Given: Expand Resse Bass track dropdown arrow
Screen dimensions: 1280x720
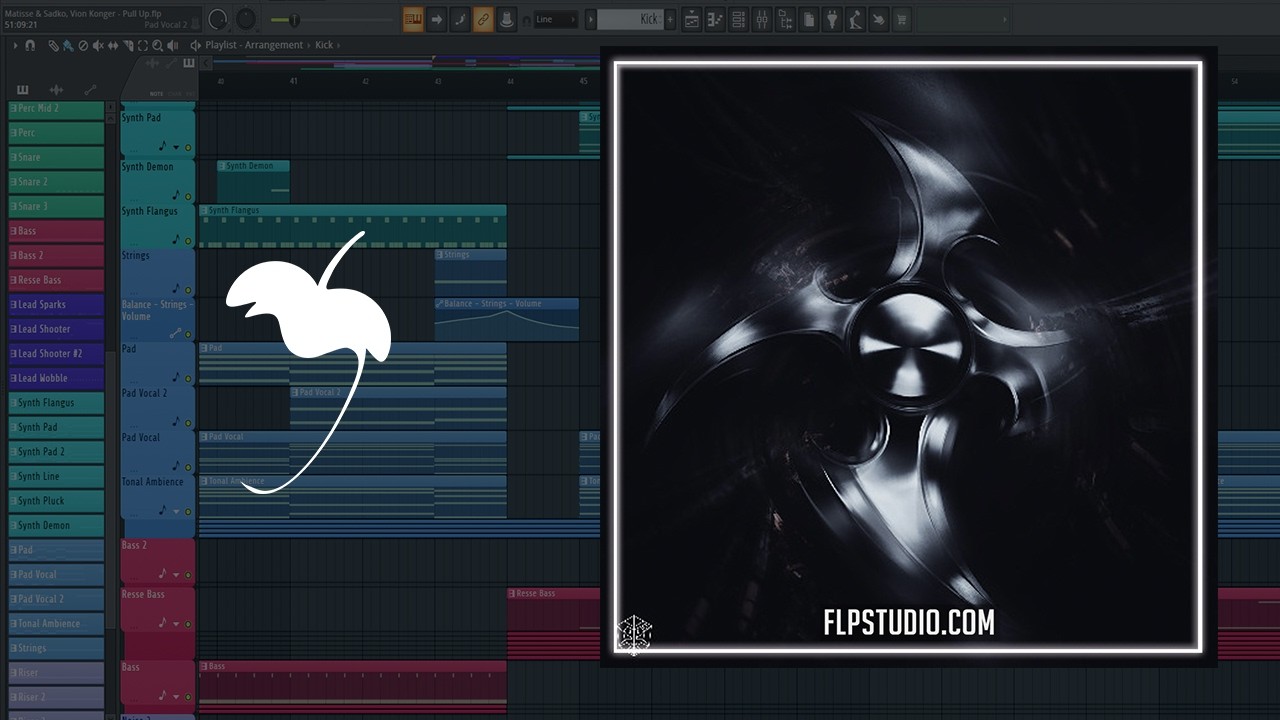Looking at the screenshot, I should (x=176, y=623).
